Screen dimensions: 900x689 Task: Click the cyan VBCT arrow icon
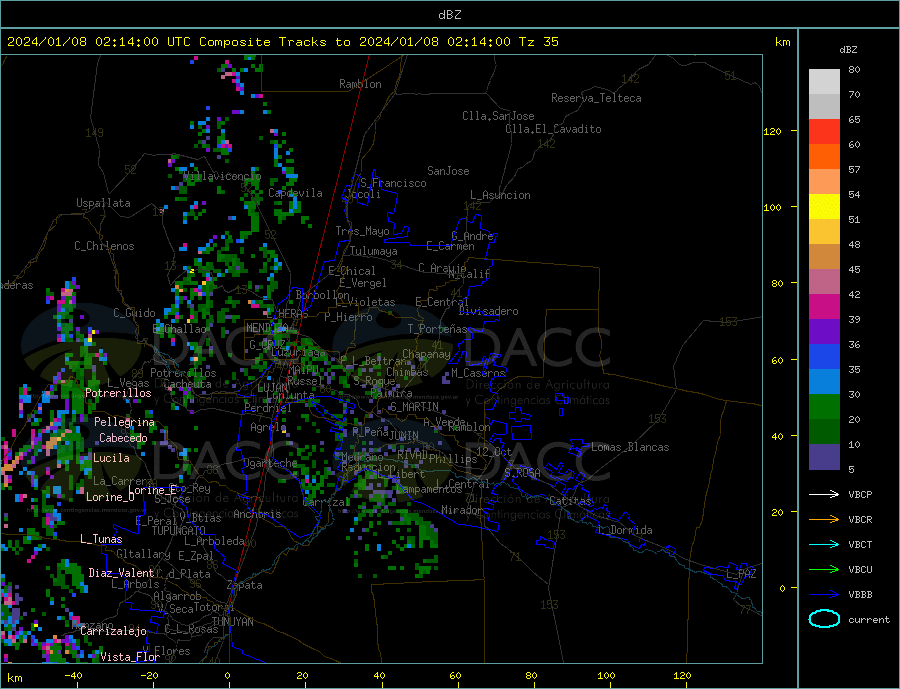click(x=824, y=544)
